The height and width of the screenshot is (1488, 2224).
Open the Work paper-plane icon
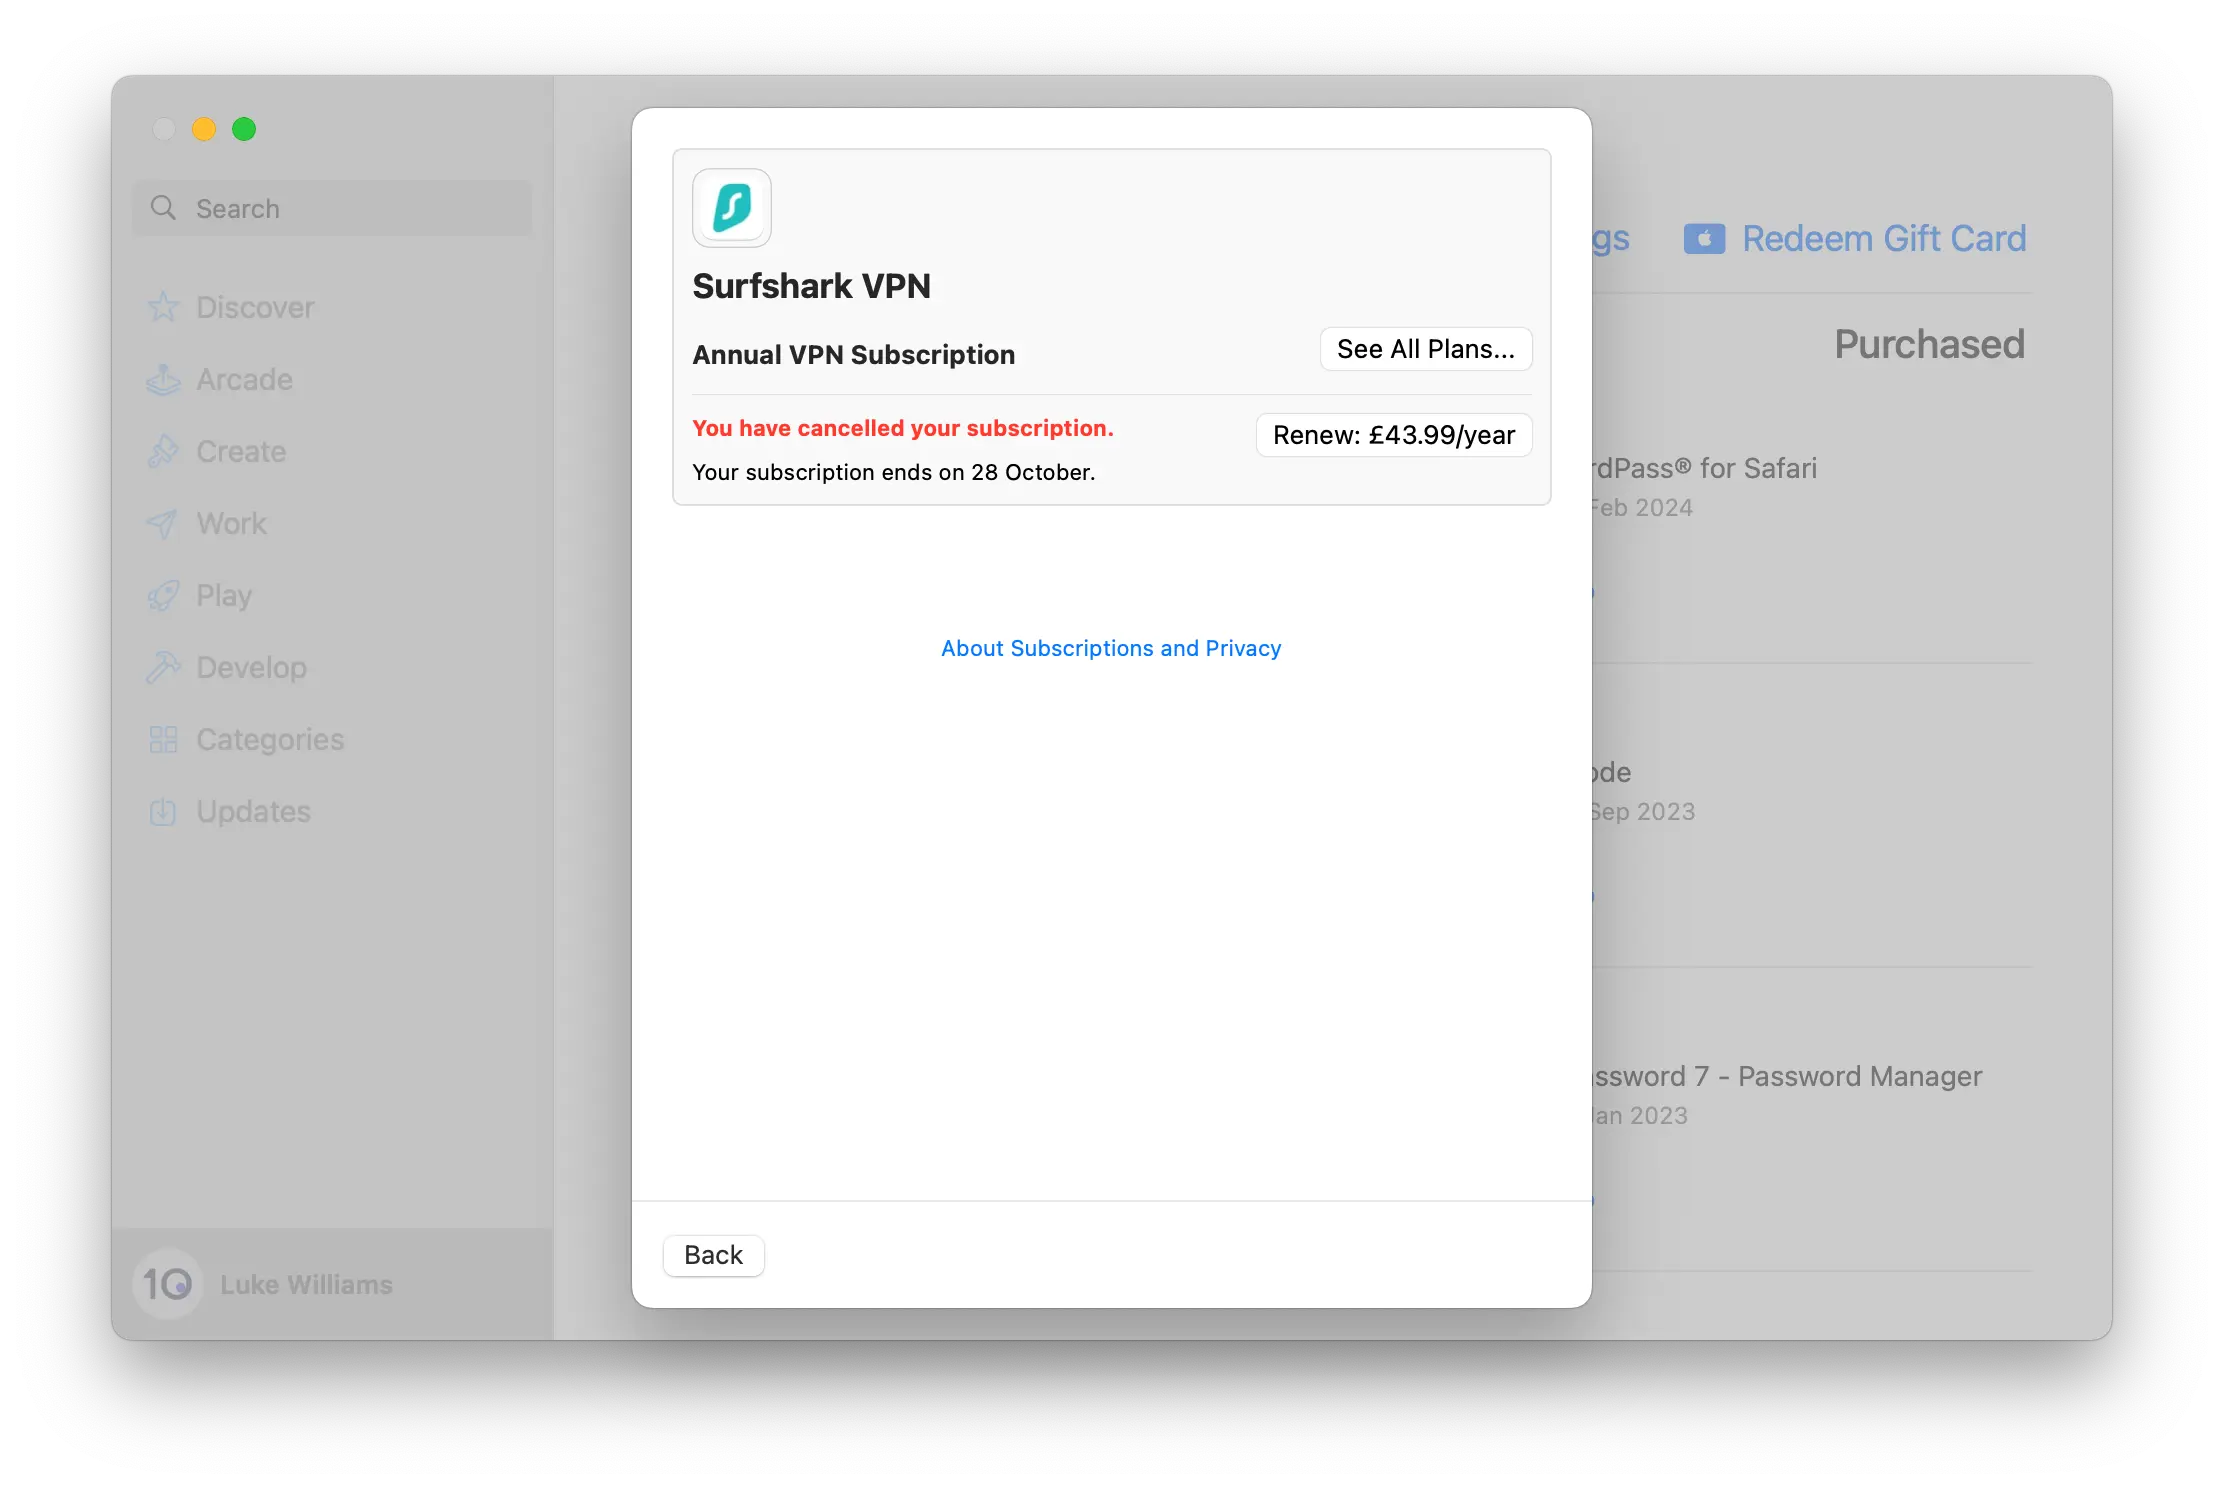(164, 523)
